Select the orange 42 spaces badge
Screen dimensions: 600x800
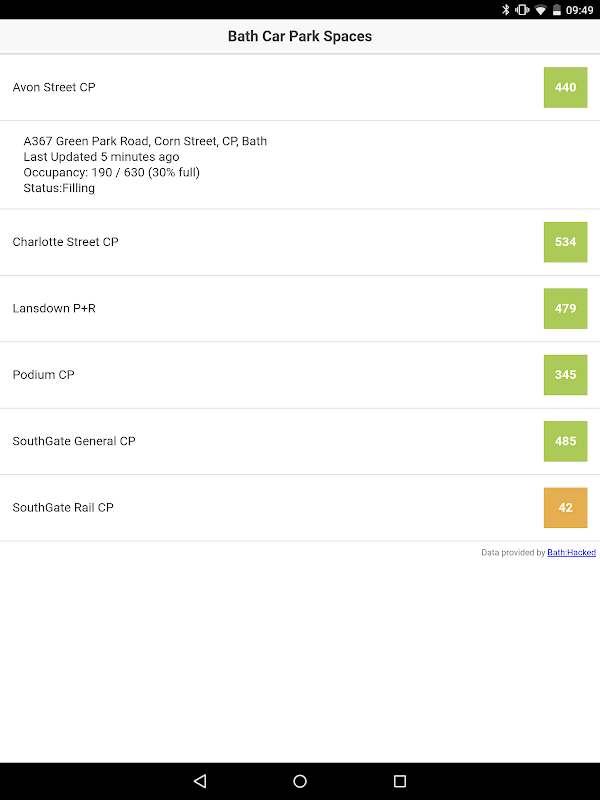click(x=565, y=508)
